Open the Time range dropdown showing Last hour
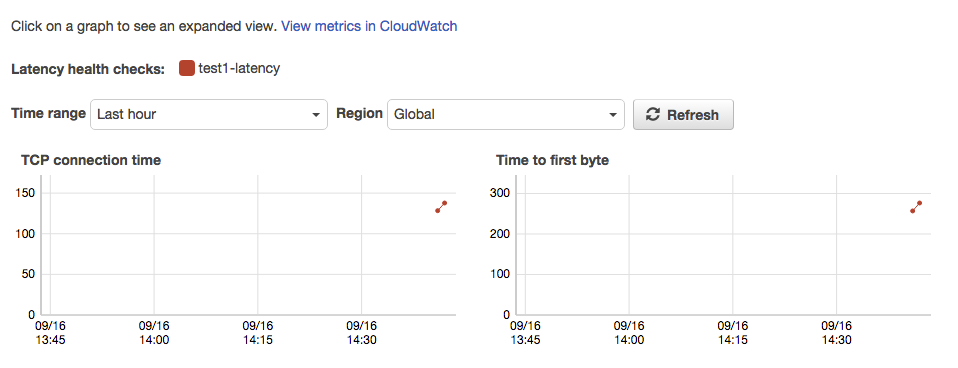The image size is (958, 368). click(209, 114)
